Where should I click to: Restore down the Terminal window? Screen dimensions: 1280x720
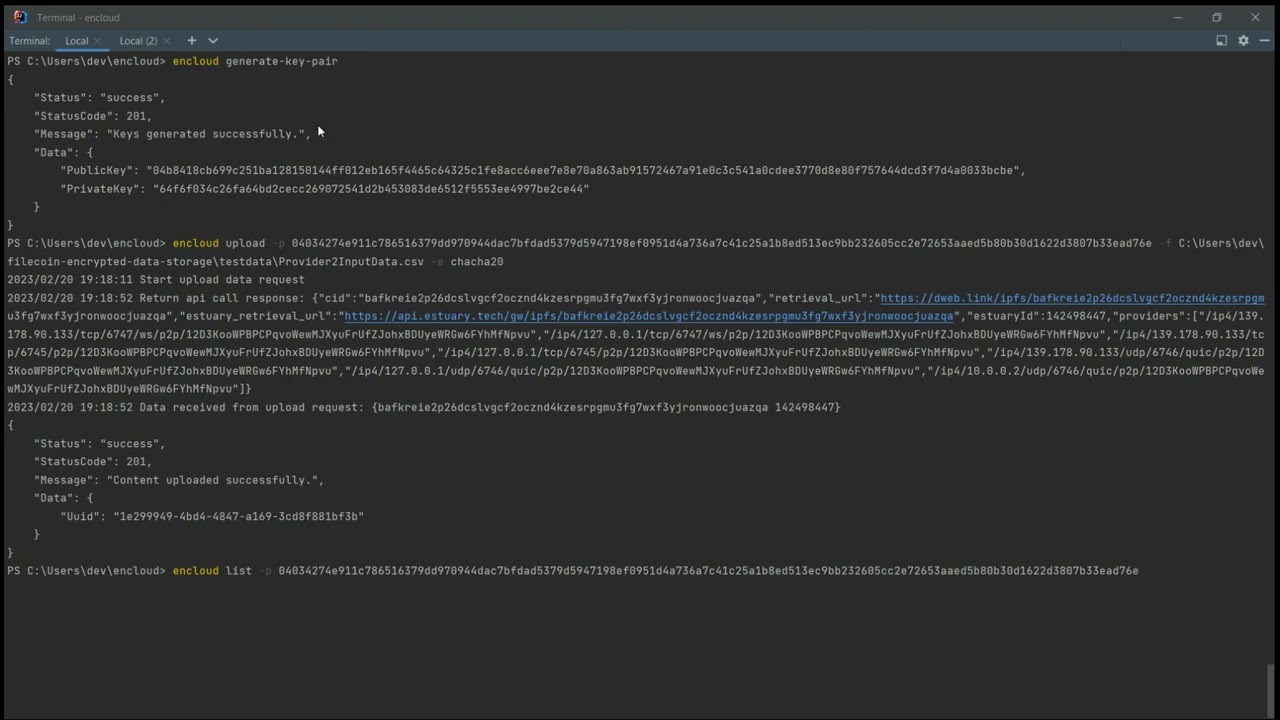pyautogui.click(x=1217, y=17)
